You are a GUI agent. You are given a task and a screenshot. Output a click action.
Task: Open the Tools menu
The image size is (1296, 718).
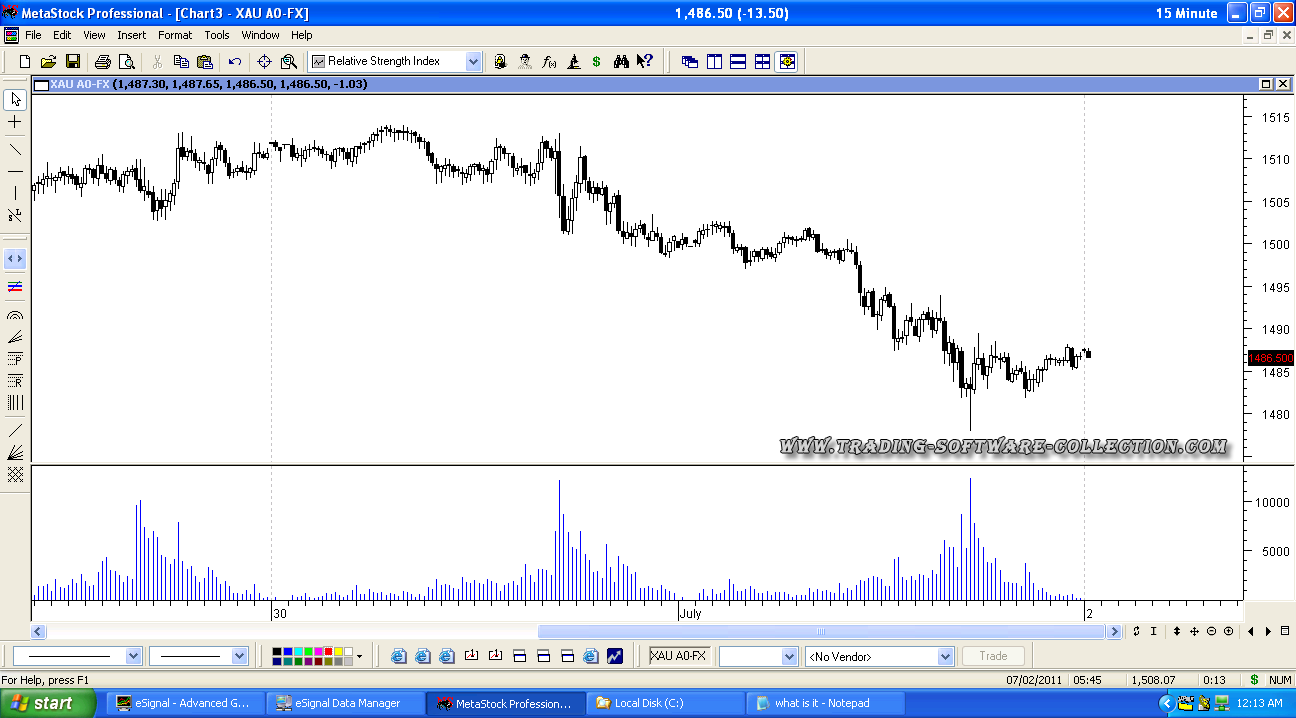click(217, 35)
